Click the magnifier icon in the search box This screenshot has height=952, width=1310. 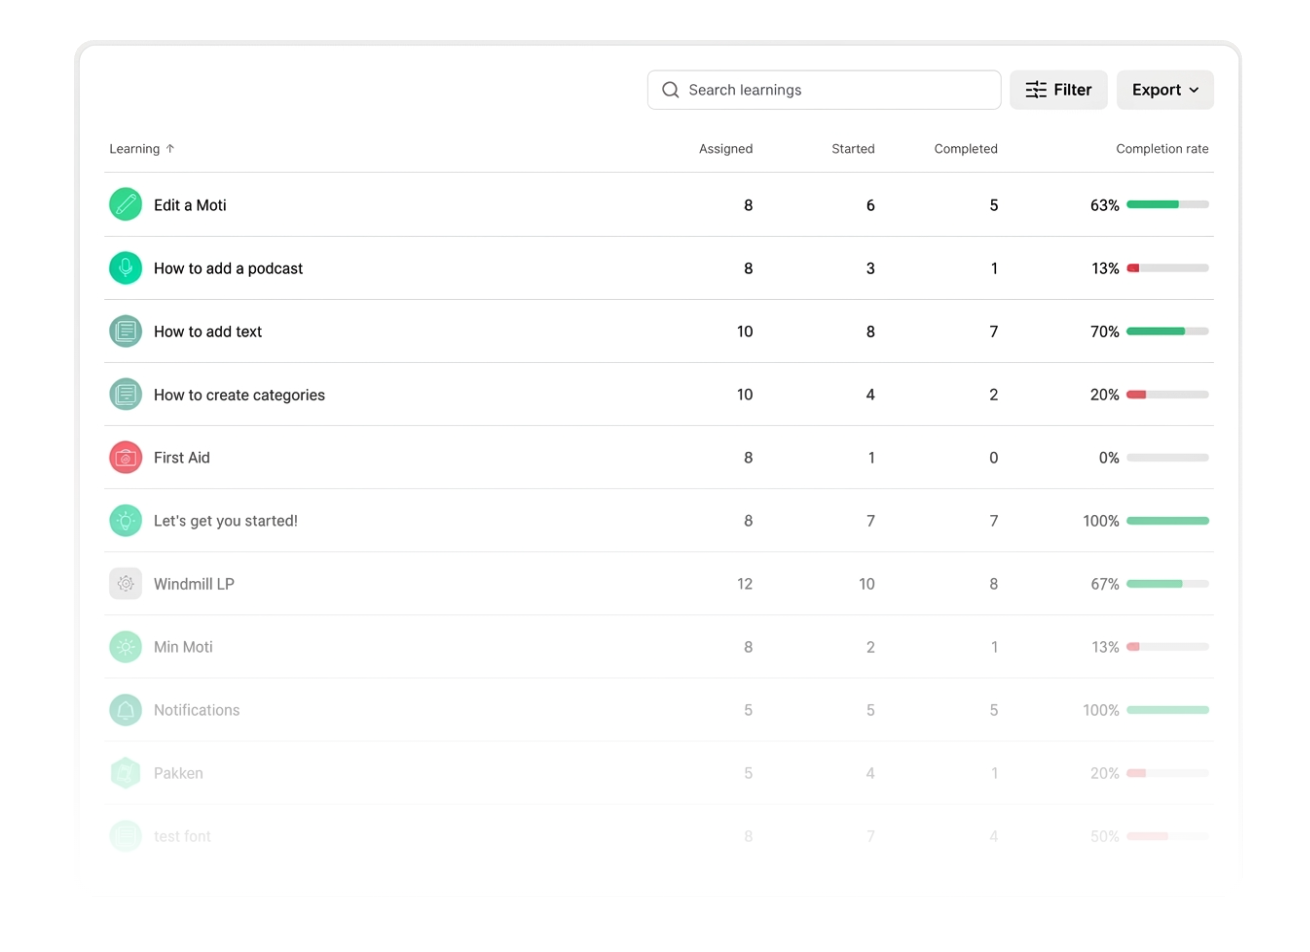670,90
